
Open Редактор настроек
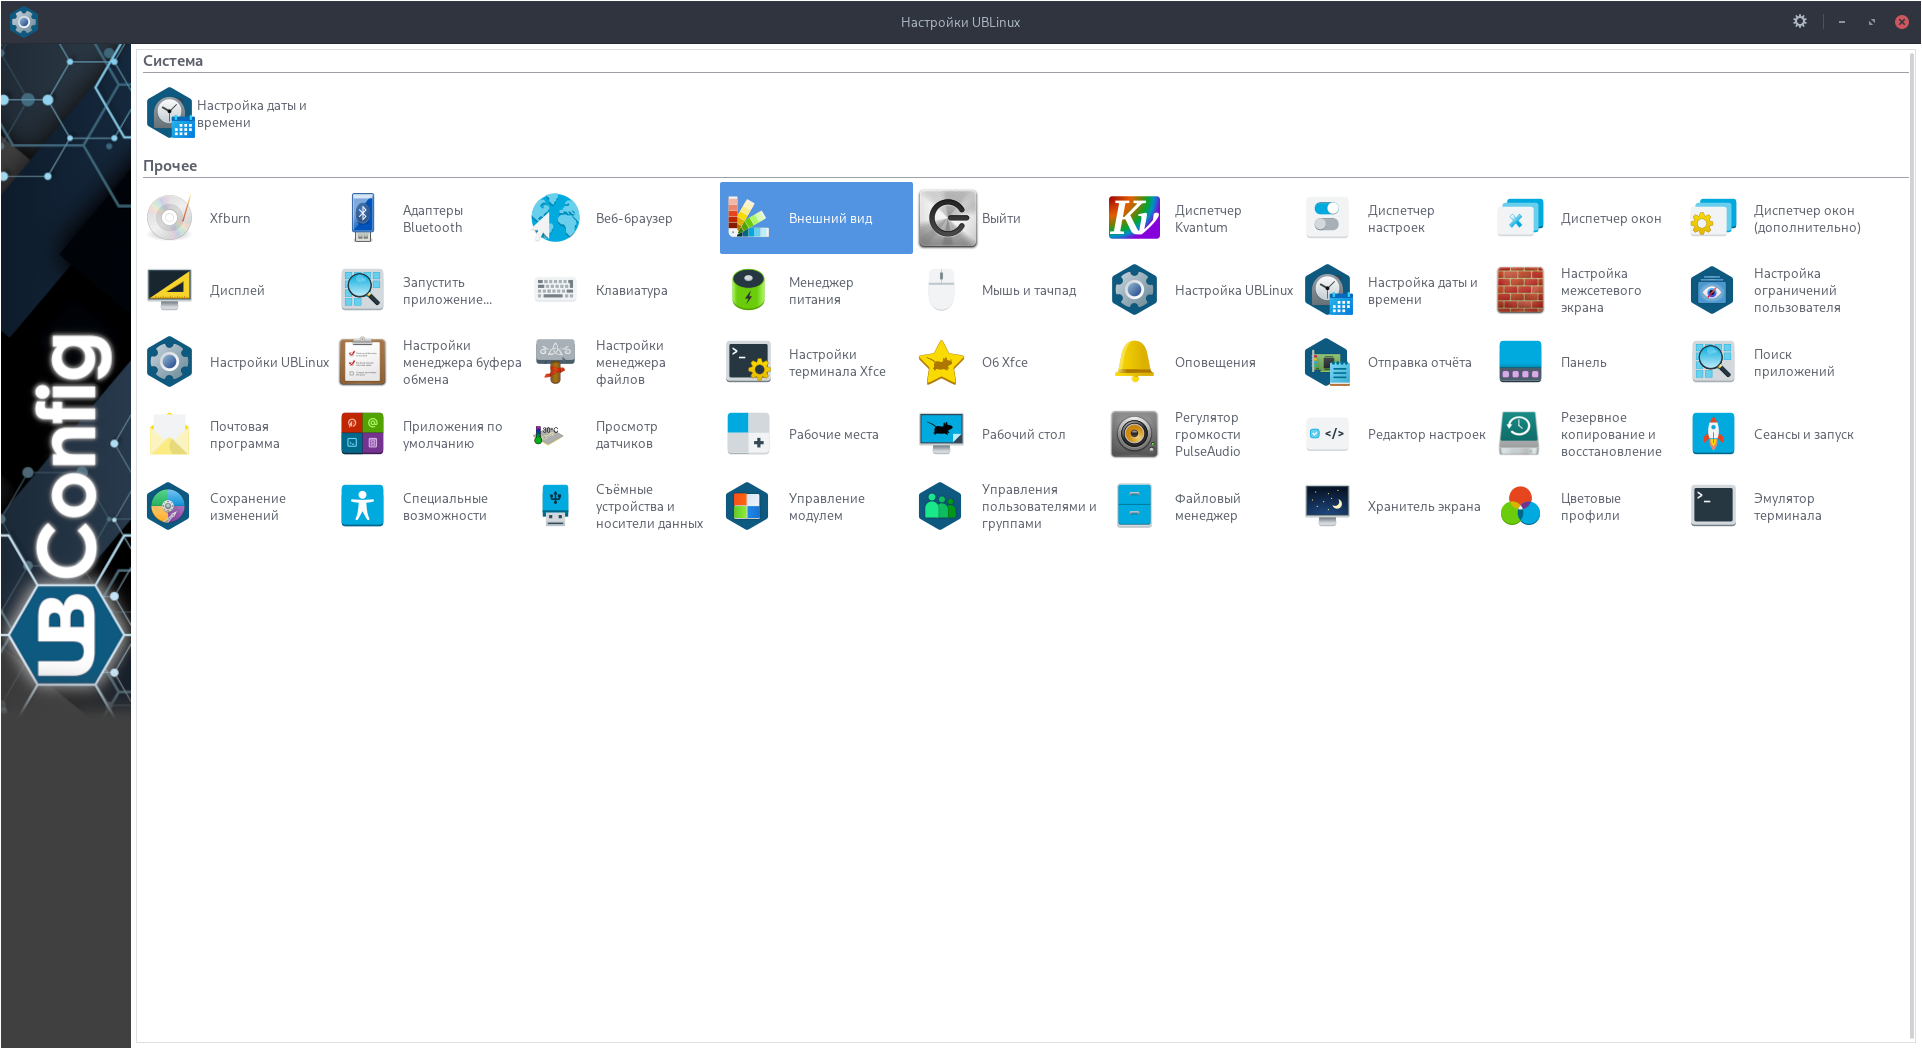[x=1396, y=434]
